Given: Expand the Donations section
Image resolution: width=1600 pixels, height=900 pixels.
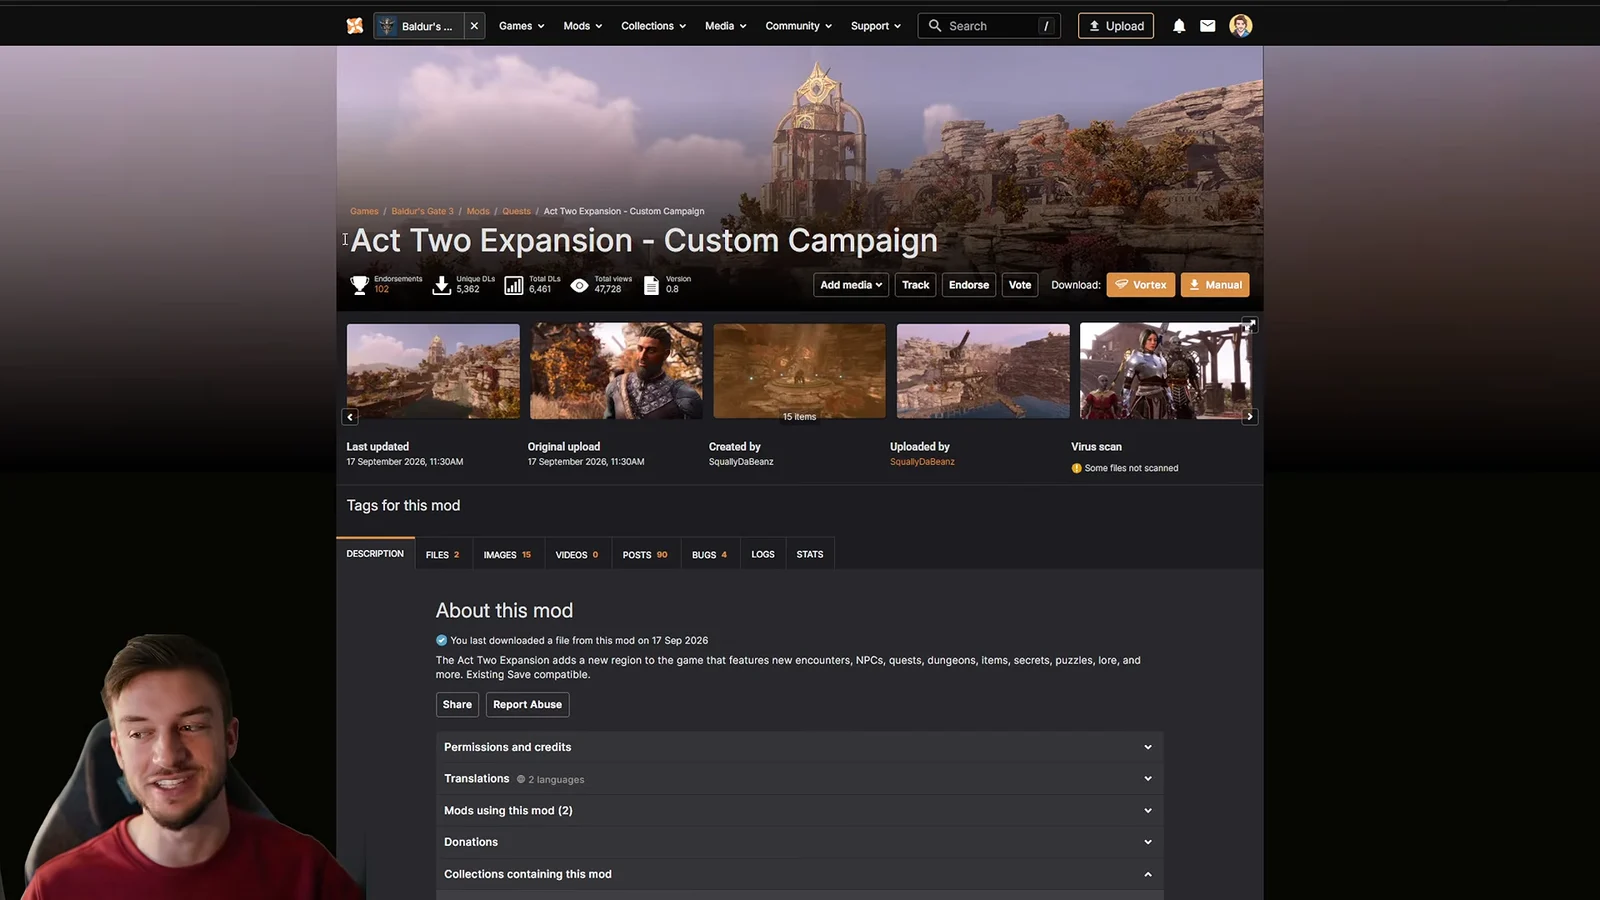Looking at the screenshot, I should [799, 842].
